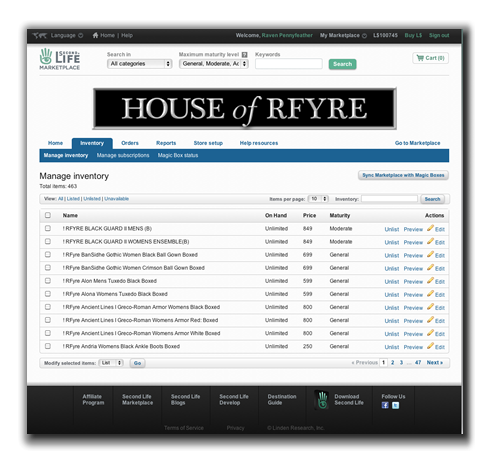Click the Home house icon in top bar
Screen dimensions: 488x474
click(95, 35)
